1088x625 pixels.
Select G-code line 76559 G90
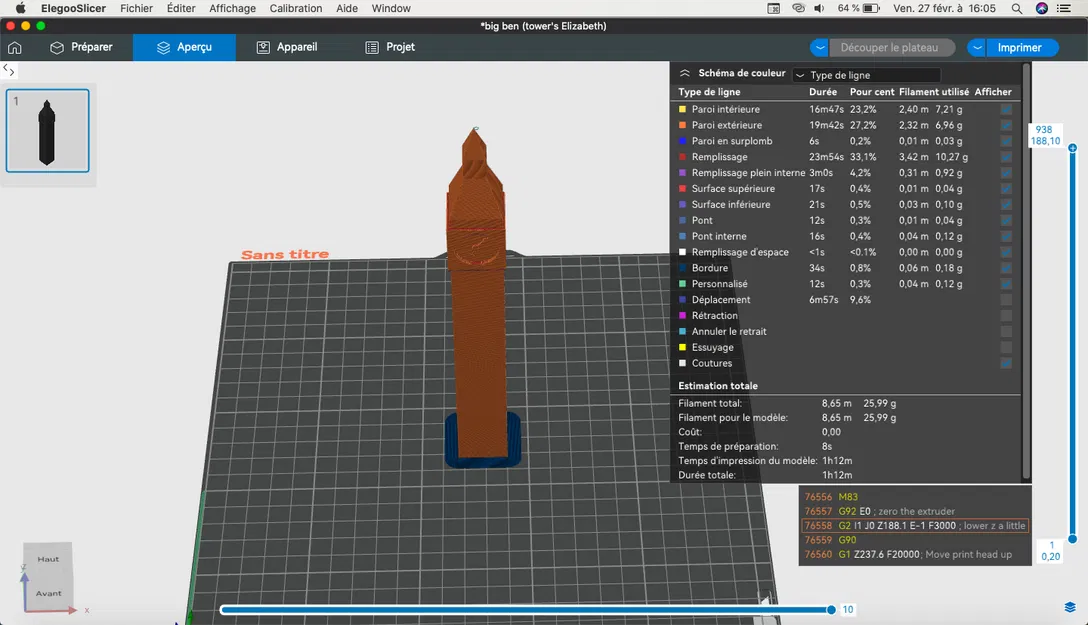[915, 540]
